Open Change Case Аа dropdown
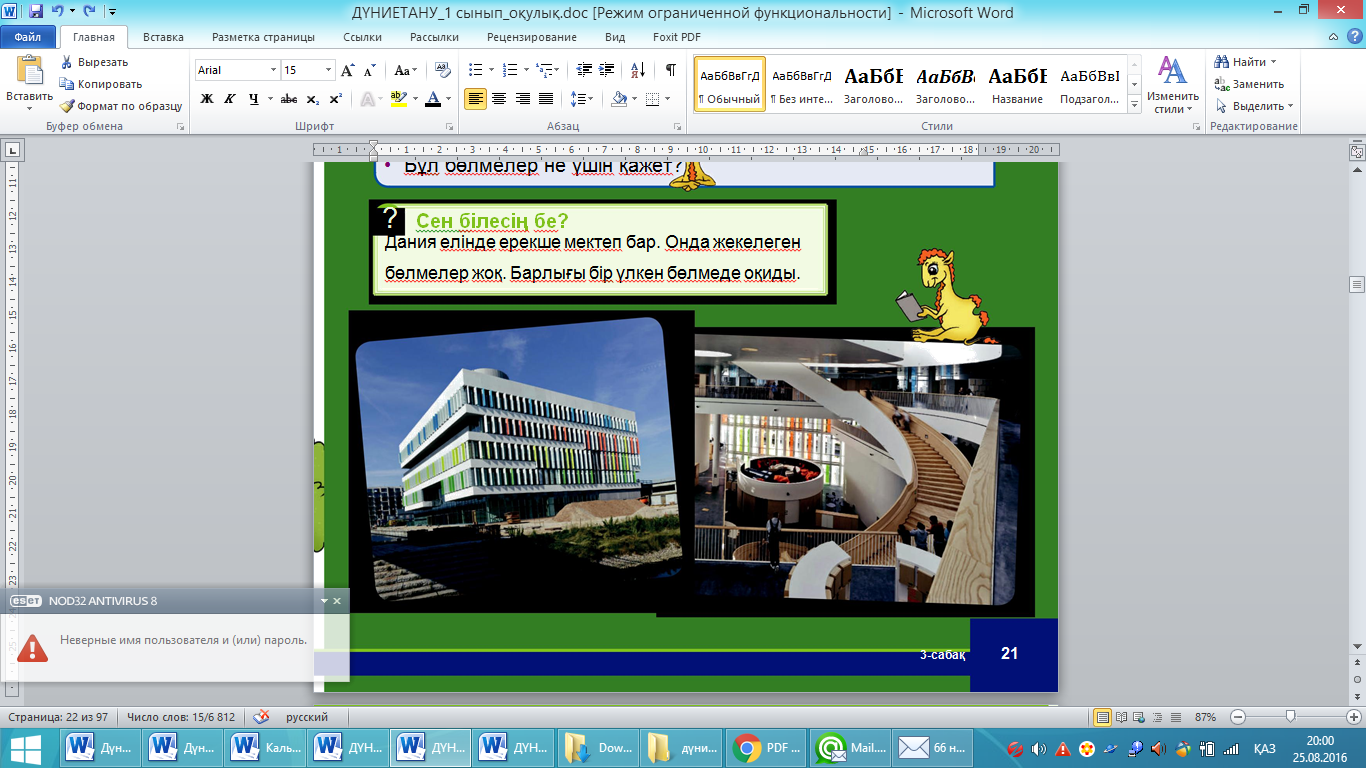 pyautogui.click(x=405, y=70)
